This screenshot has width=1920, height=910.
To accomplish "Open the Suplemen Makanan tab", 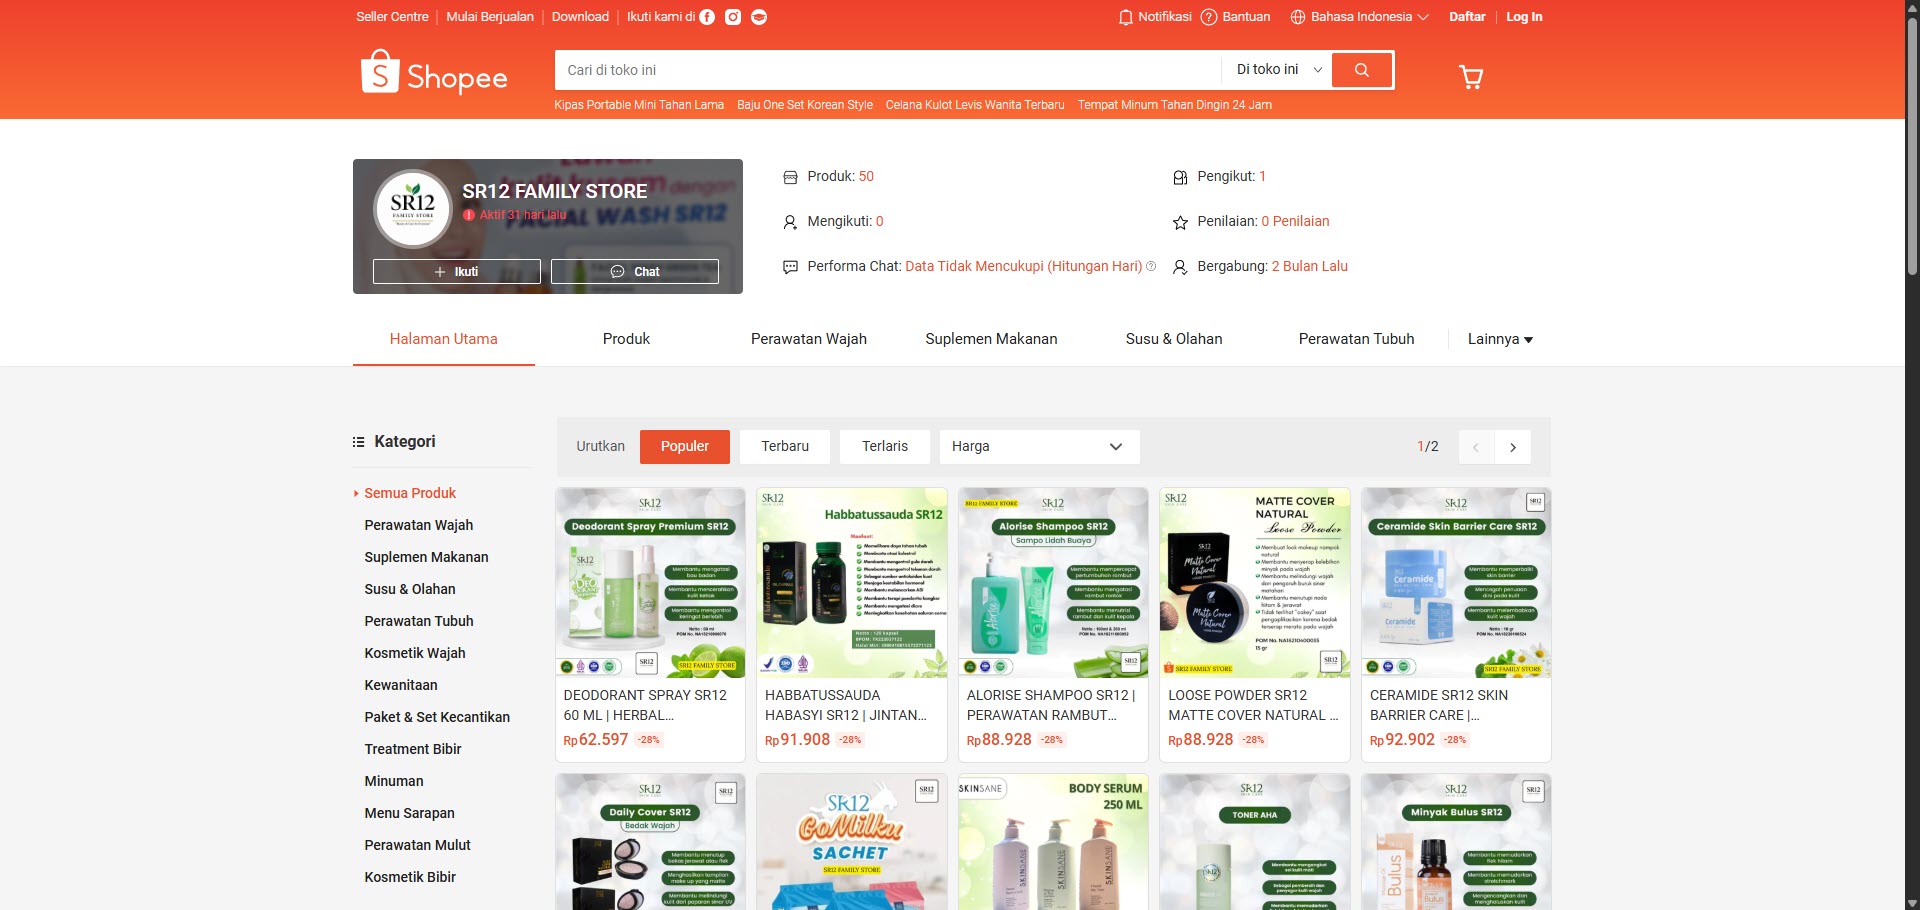I will [x=991, y=339].
